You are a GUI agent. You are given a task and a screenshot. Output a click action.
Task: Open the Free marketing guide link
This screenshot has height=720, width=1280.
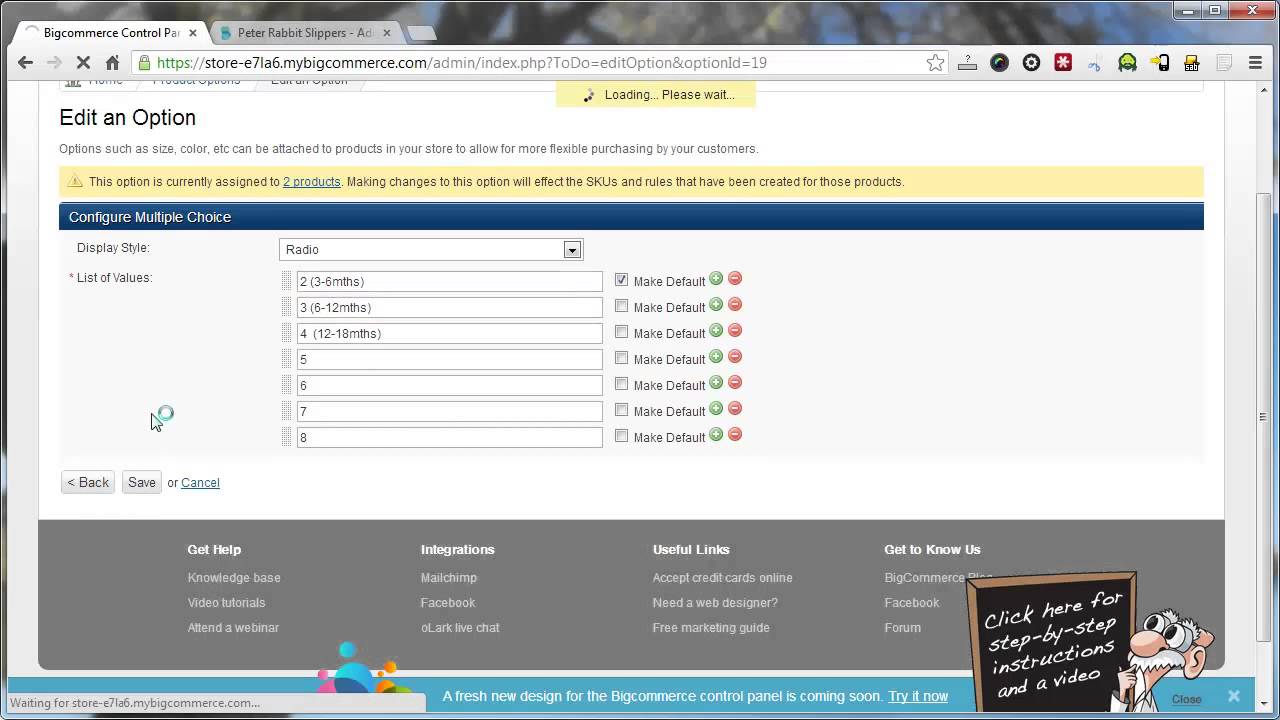click(711, 628)
